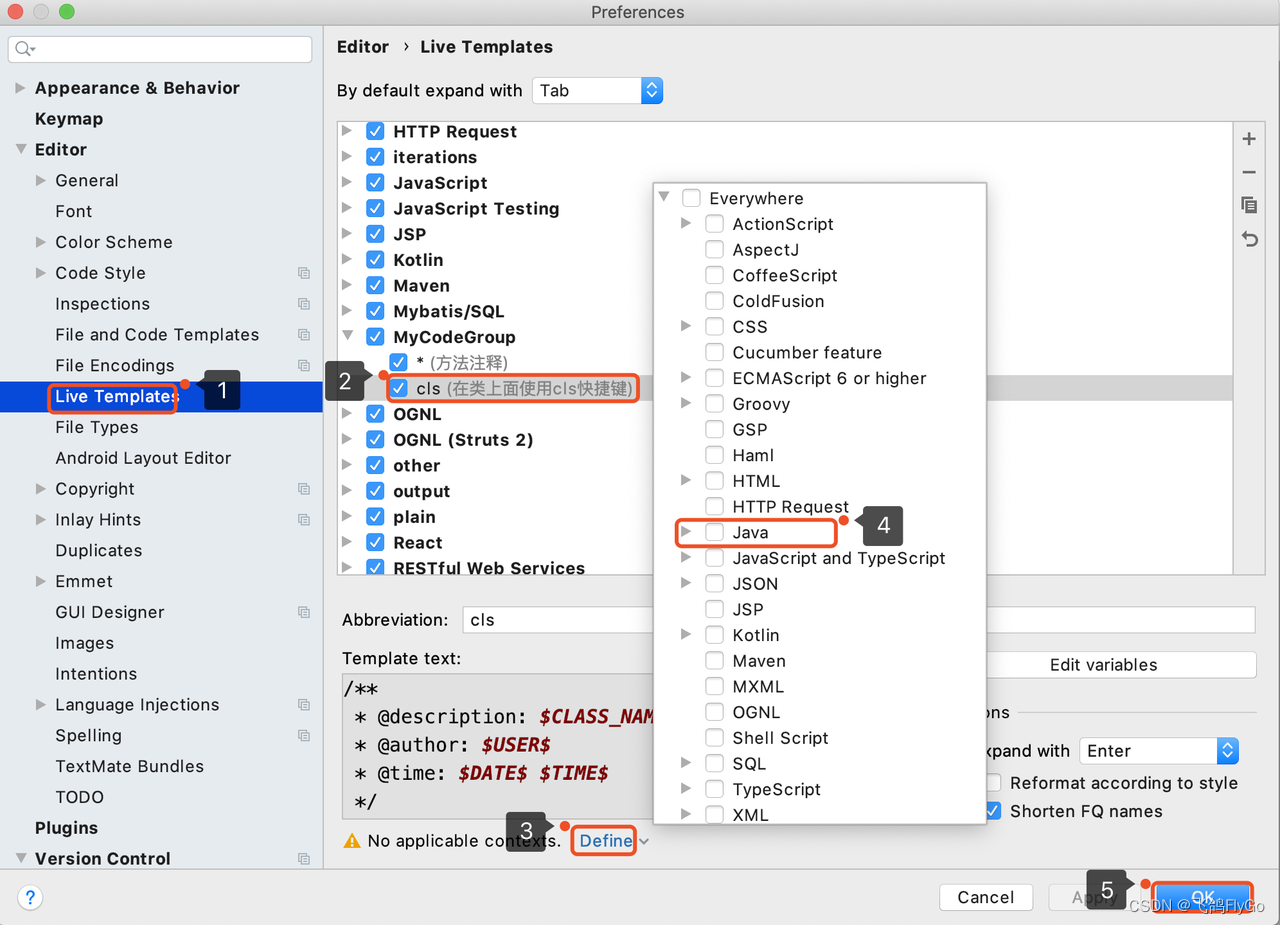This screenshot has height=925, width=1280.
Task: Check the Maven context checkbox in popup
Action: click(x=714, y=661)
